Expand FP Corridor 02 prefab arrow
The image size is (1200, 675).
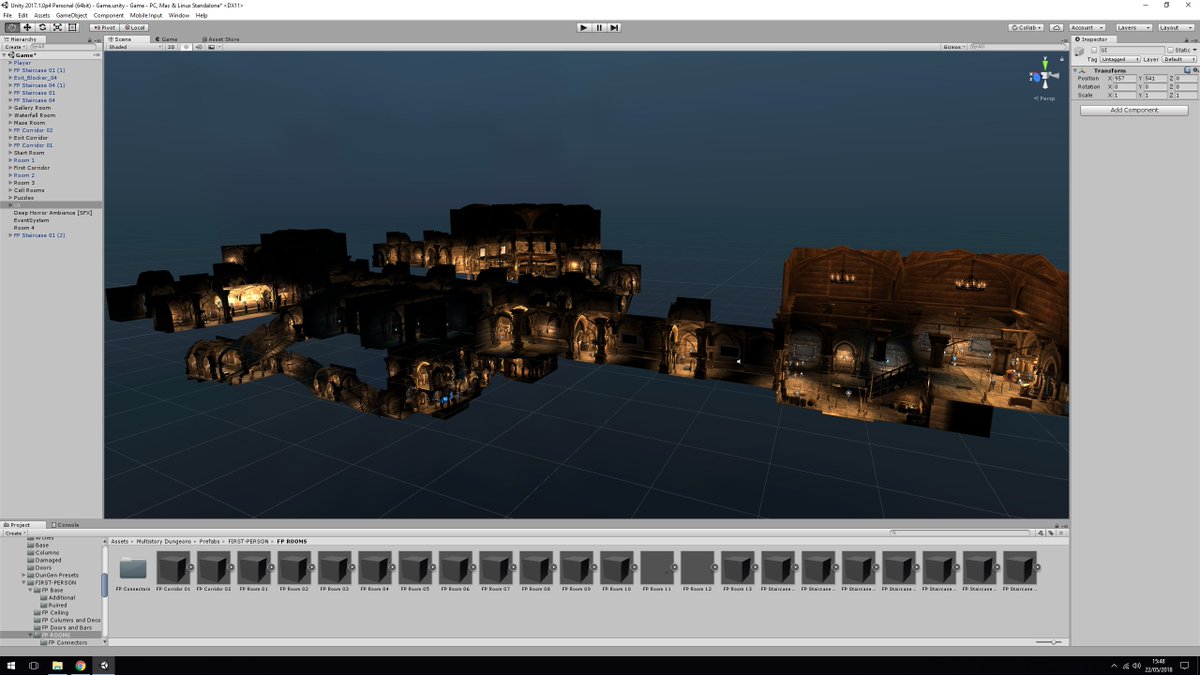tap(233, 568)
